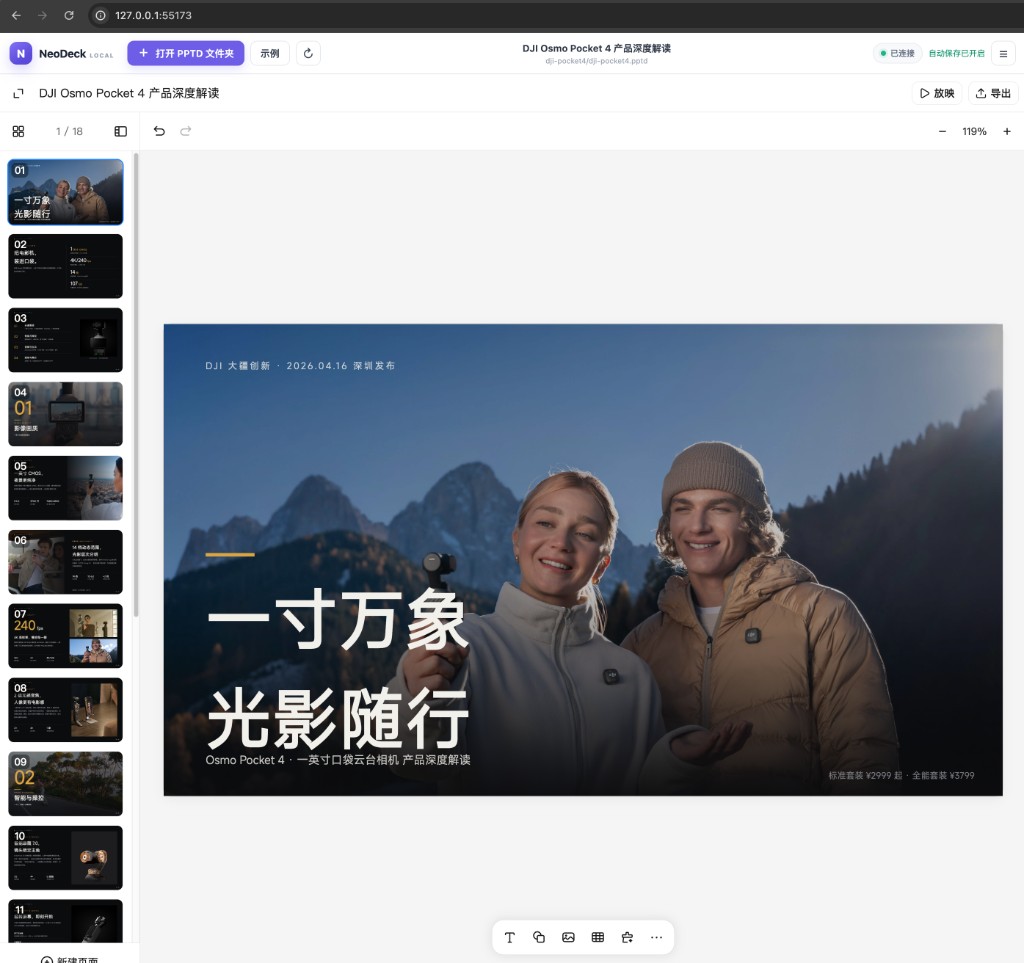Open the hamburger menu at top right
Screen dimensions: 1024x963
point(1003,54)
